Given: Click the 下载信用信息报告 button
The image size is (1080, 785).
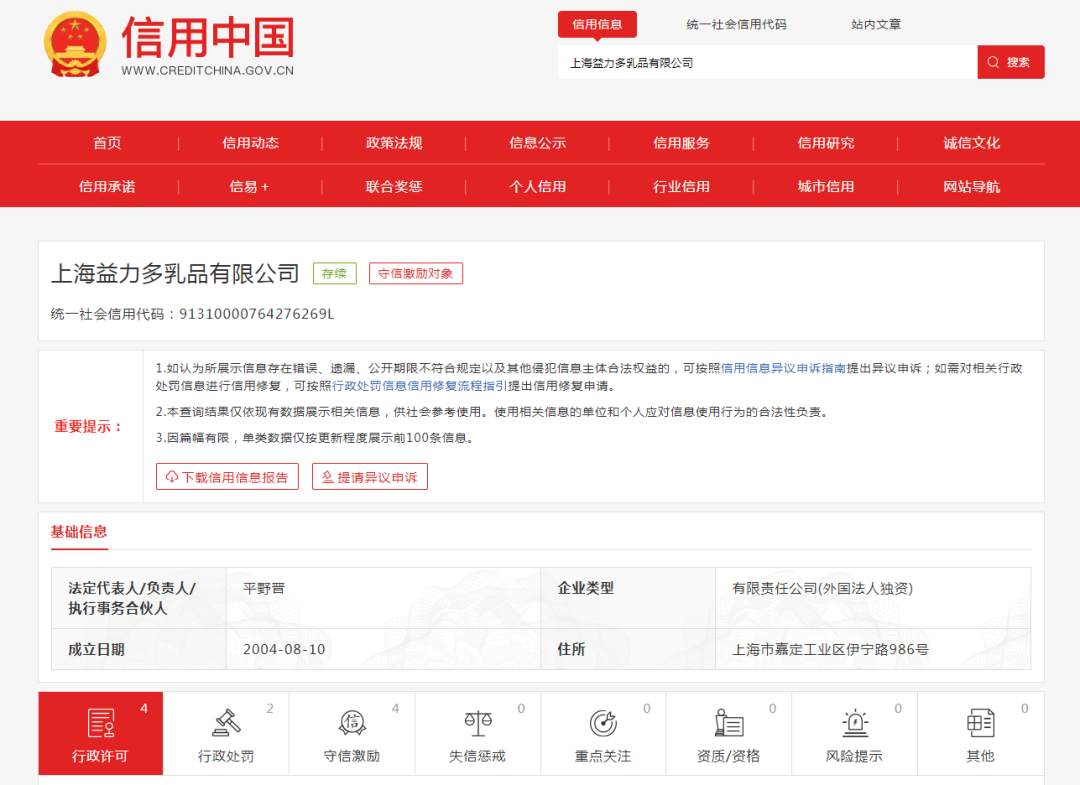Looking at the screenshot, I should [227, 477].
